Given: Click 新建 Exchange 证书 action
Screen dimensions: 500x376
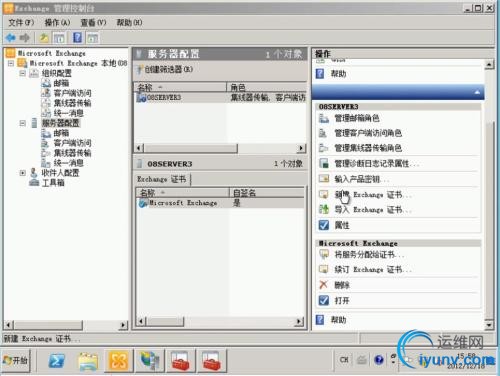Looking at the screenshot, I should coord(373,195).
